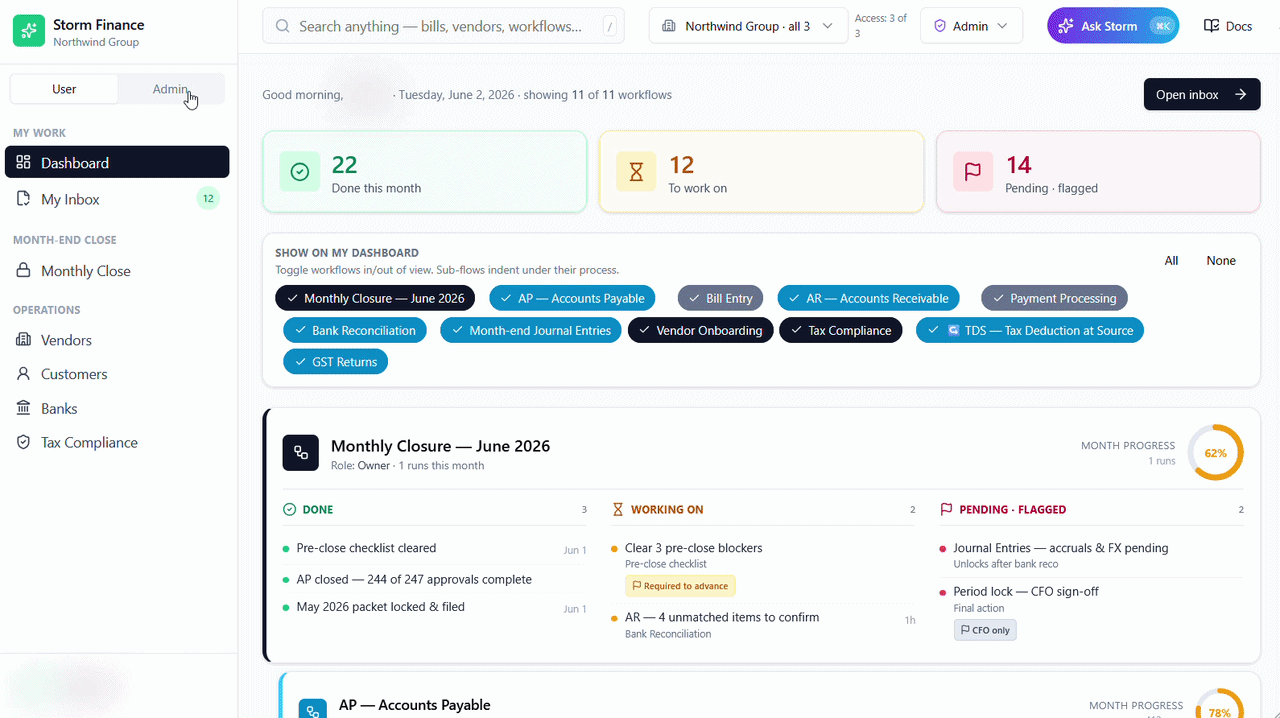Go to Vendors in the sidebar

[117, 340]
